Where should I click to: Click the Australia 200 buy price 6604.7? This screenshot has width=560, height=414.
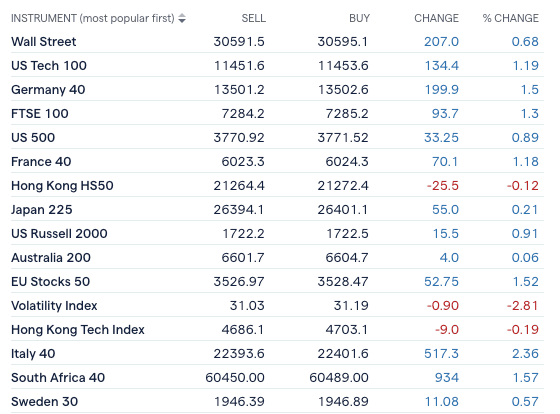coord(347,258)
